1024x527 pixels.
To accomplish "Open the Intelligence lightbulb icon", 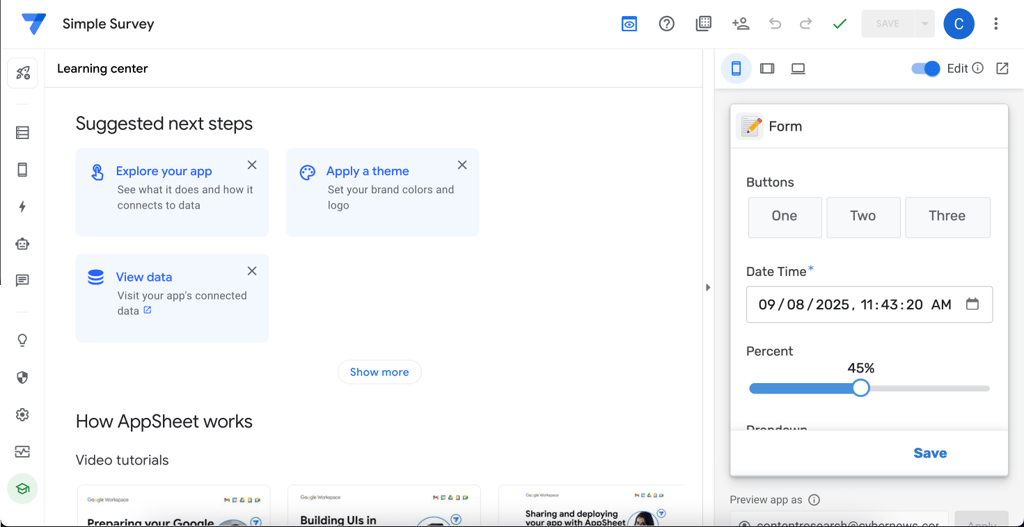I will 22,340.
